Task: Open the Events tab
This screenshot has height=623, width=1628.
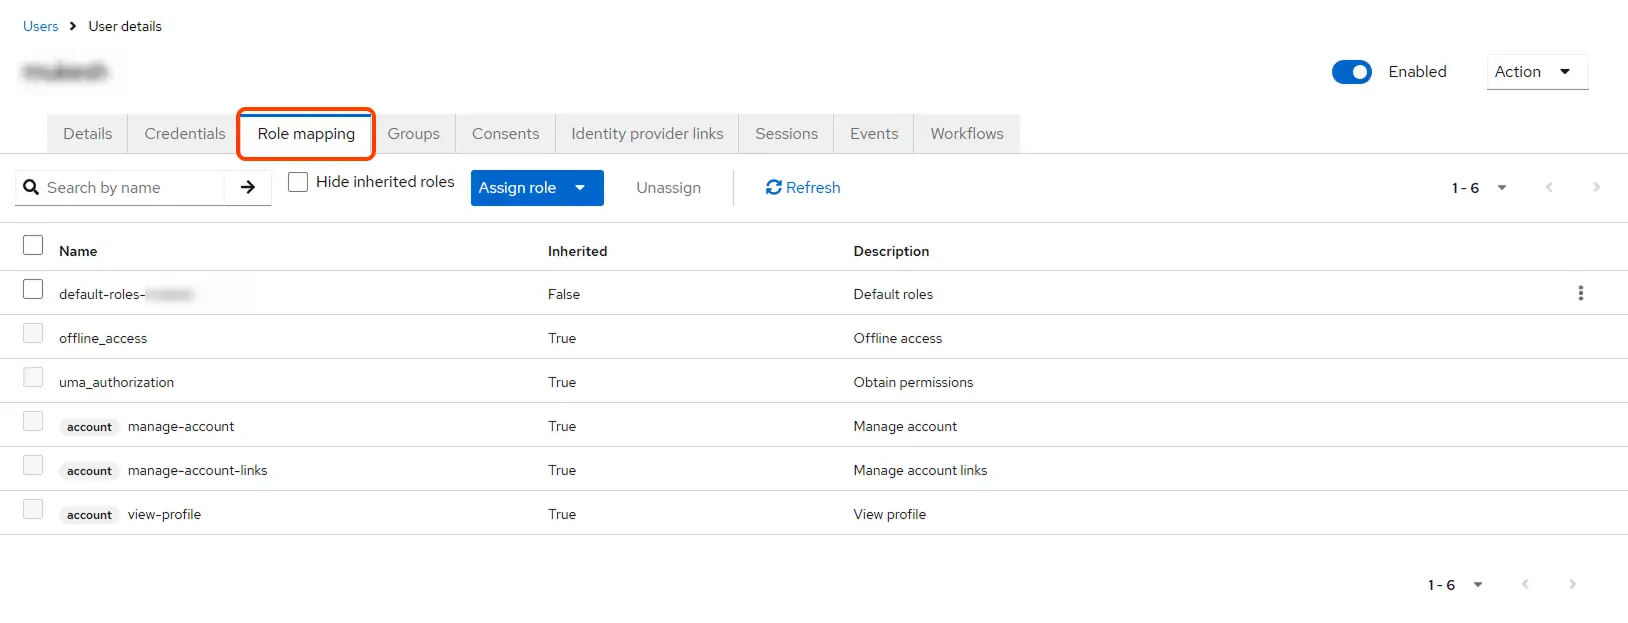Action: point(874,134)
